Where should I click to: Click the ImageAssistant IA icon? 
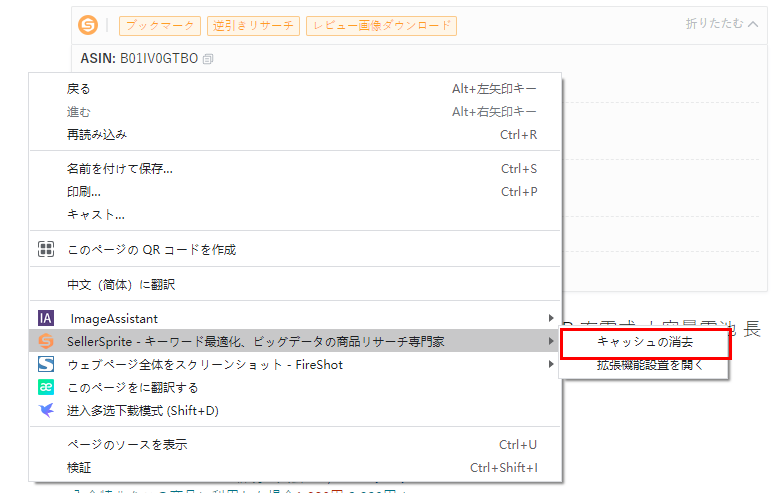46,318
